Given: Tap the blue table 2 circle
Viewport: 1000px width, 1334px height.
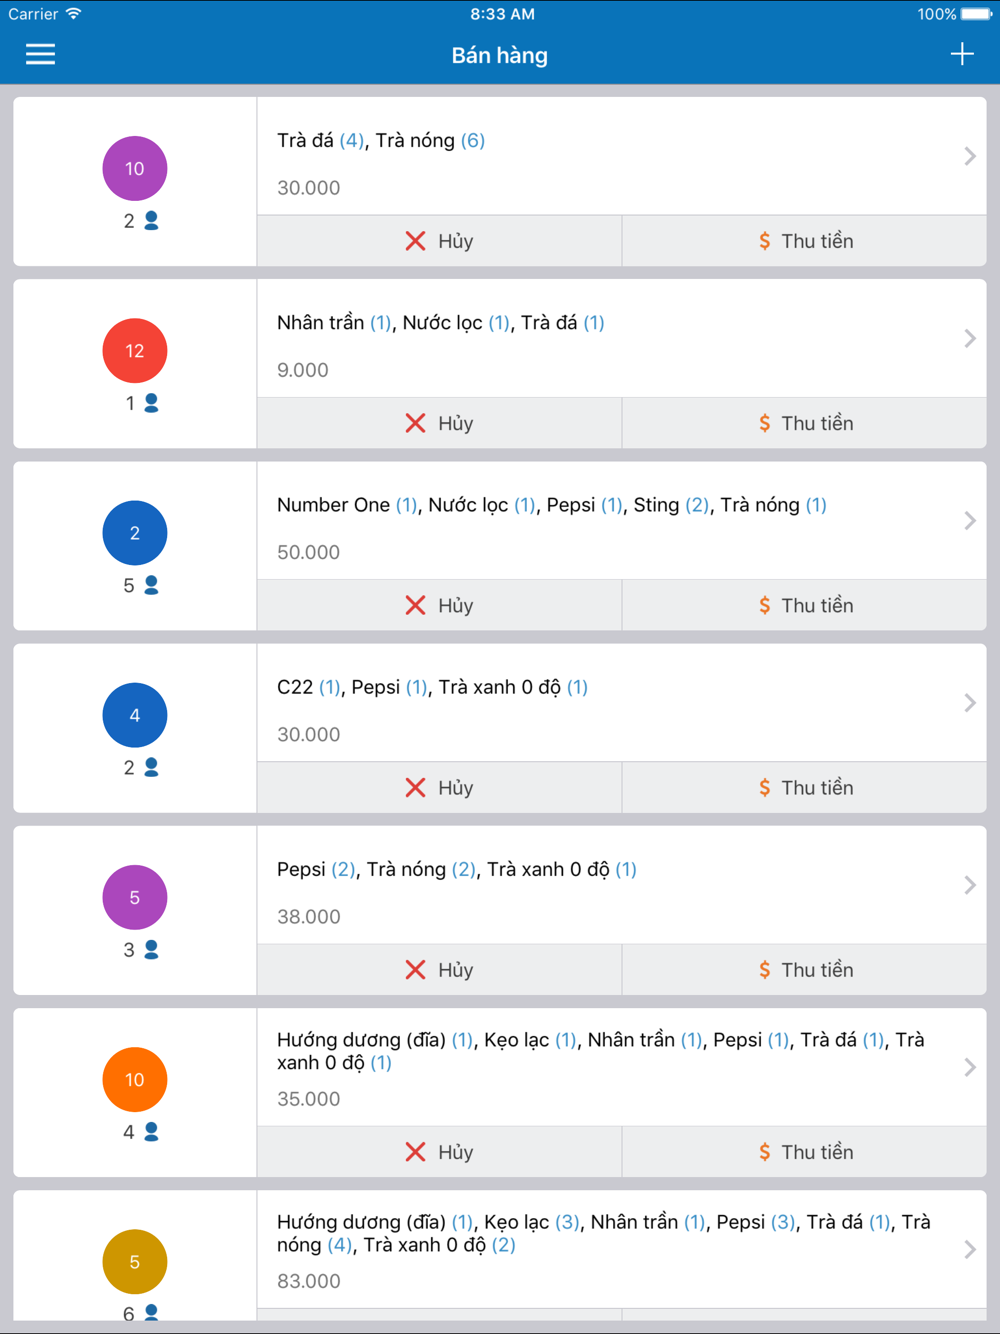Looking at the screenshot, I should pos(135,533).
